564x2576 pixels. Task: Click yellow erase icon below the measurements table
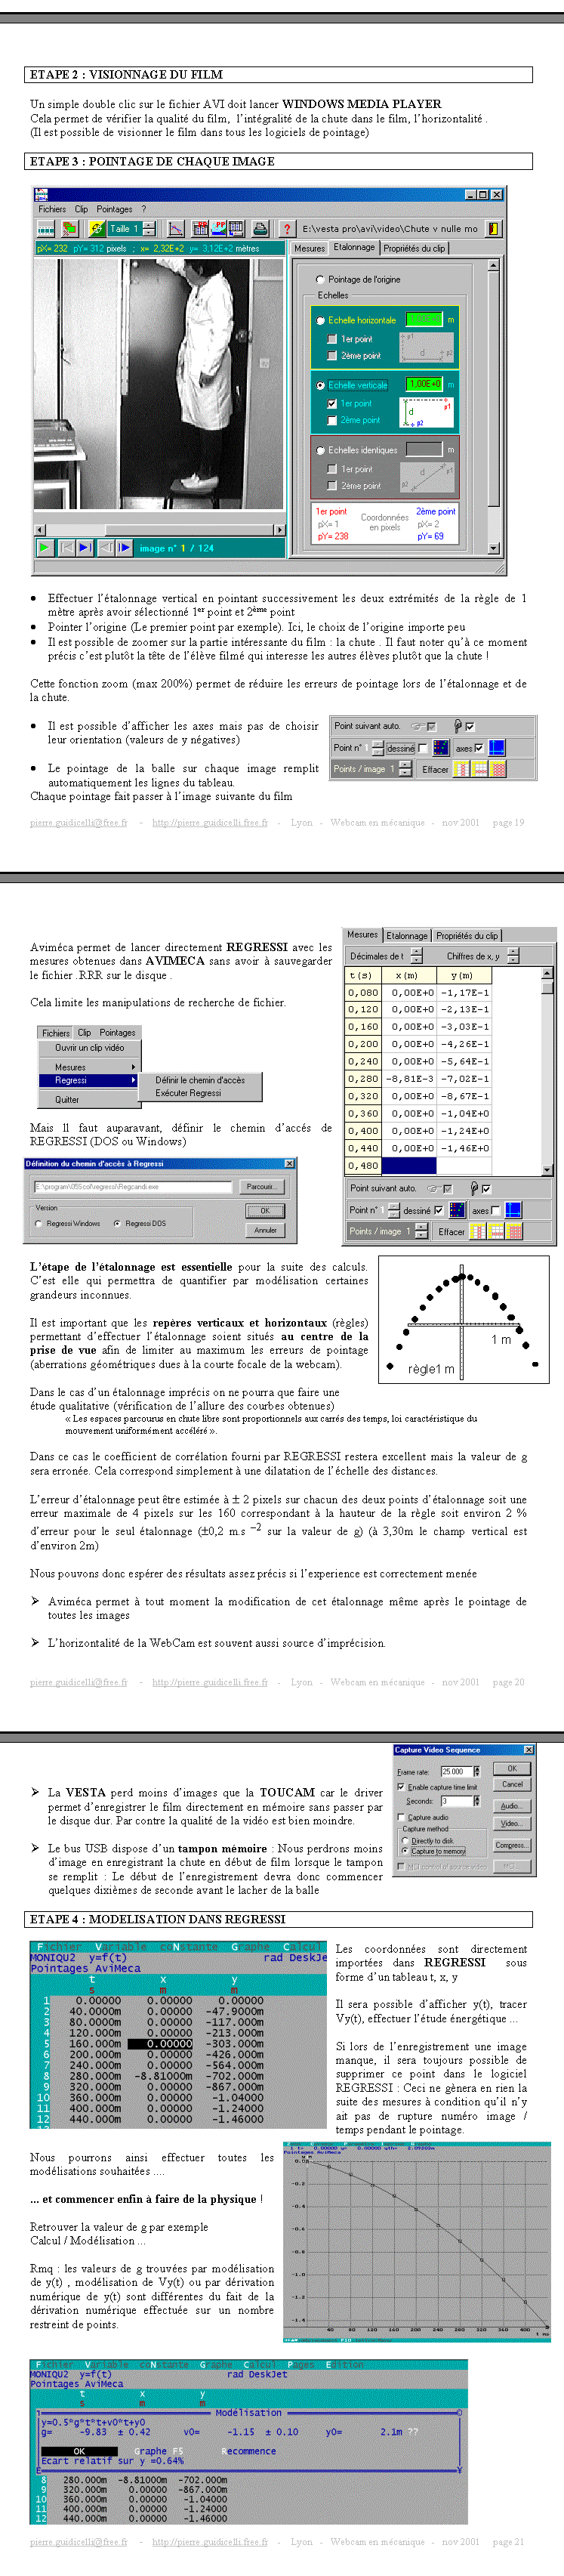477,1231
